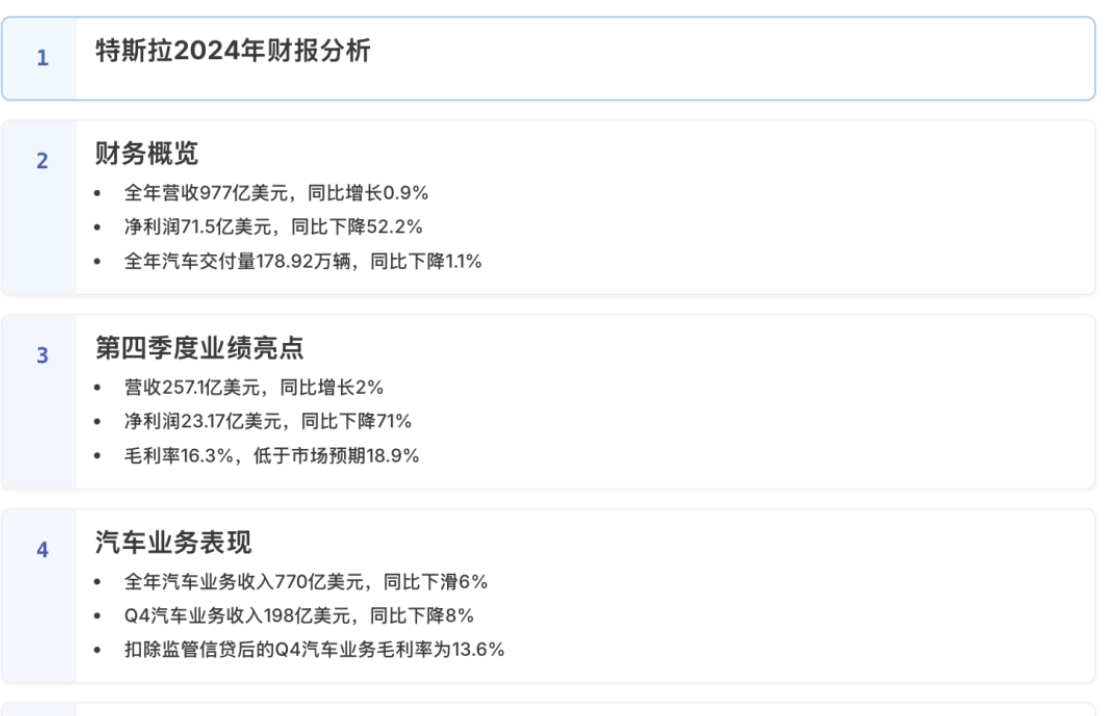Click the slide number 3 label
Image resolution: width=1116 pixels, height=716 pixels.
pyautogui.click(x=43, y=355)
